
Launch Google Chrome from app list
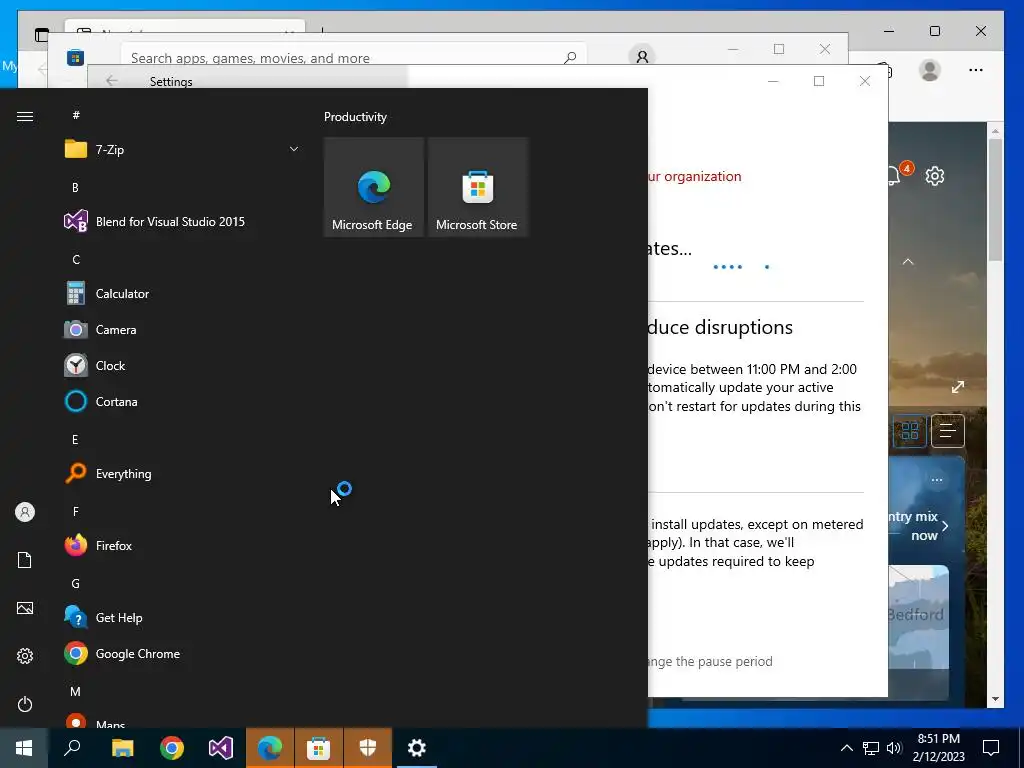click(x=182, y=654)
